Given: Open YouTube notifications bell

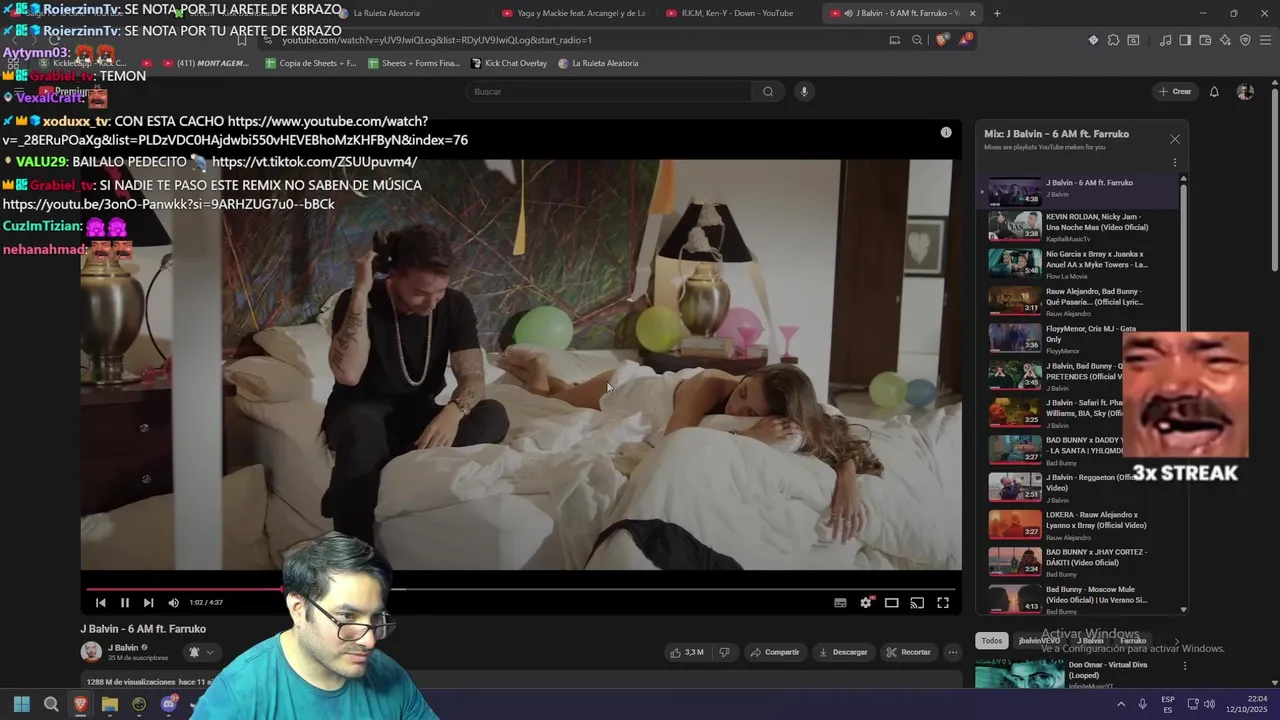Looking at the screenshot, I should [1214, 91].
